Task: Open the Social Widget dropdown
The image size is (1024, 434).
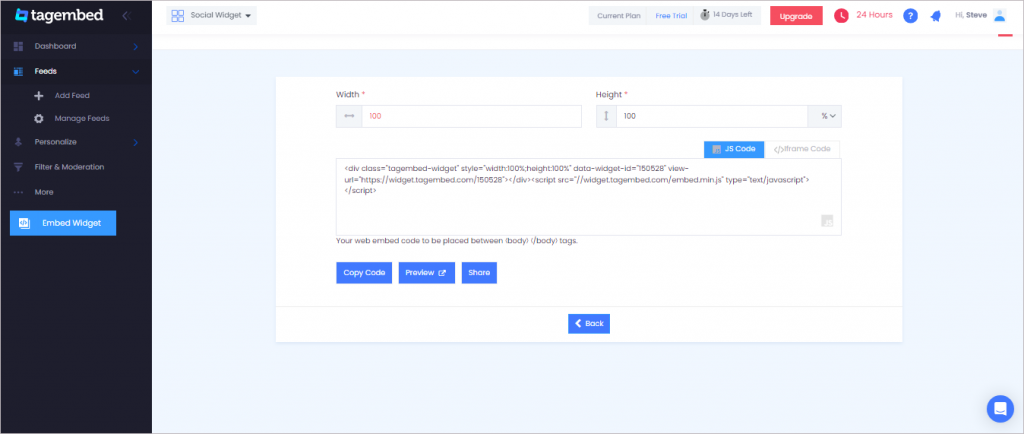Action: point(211,16)
